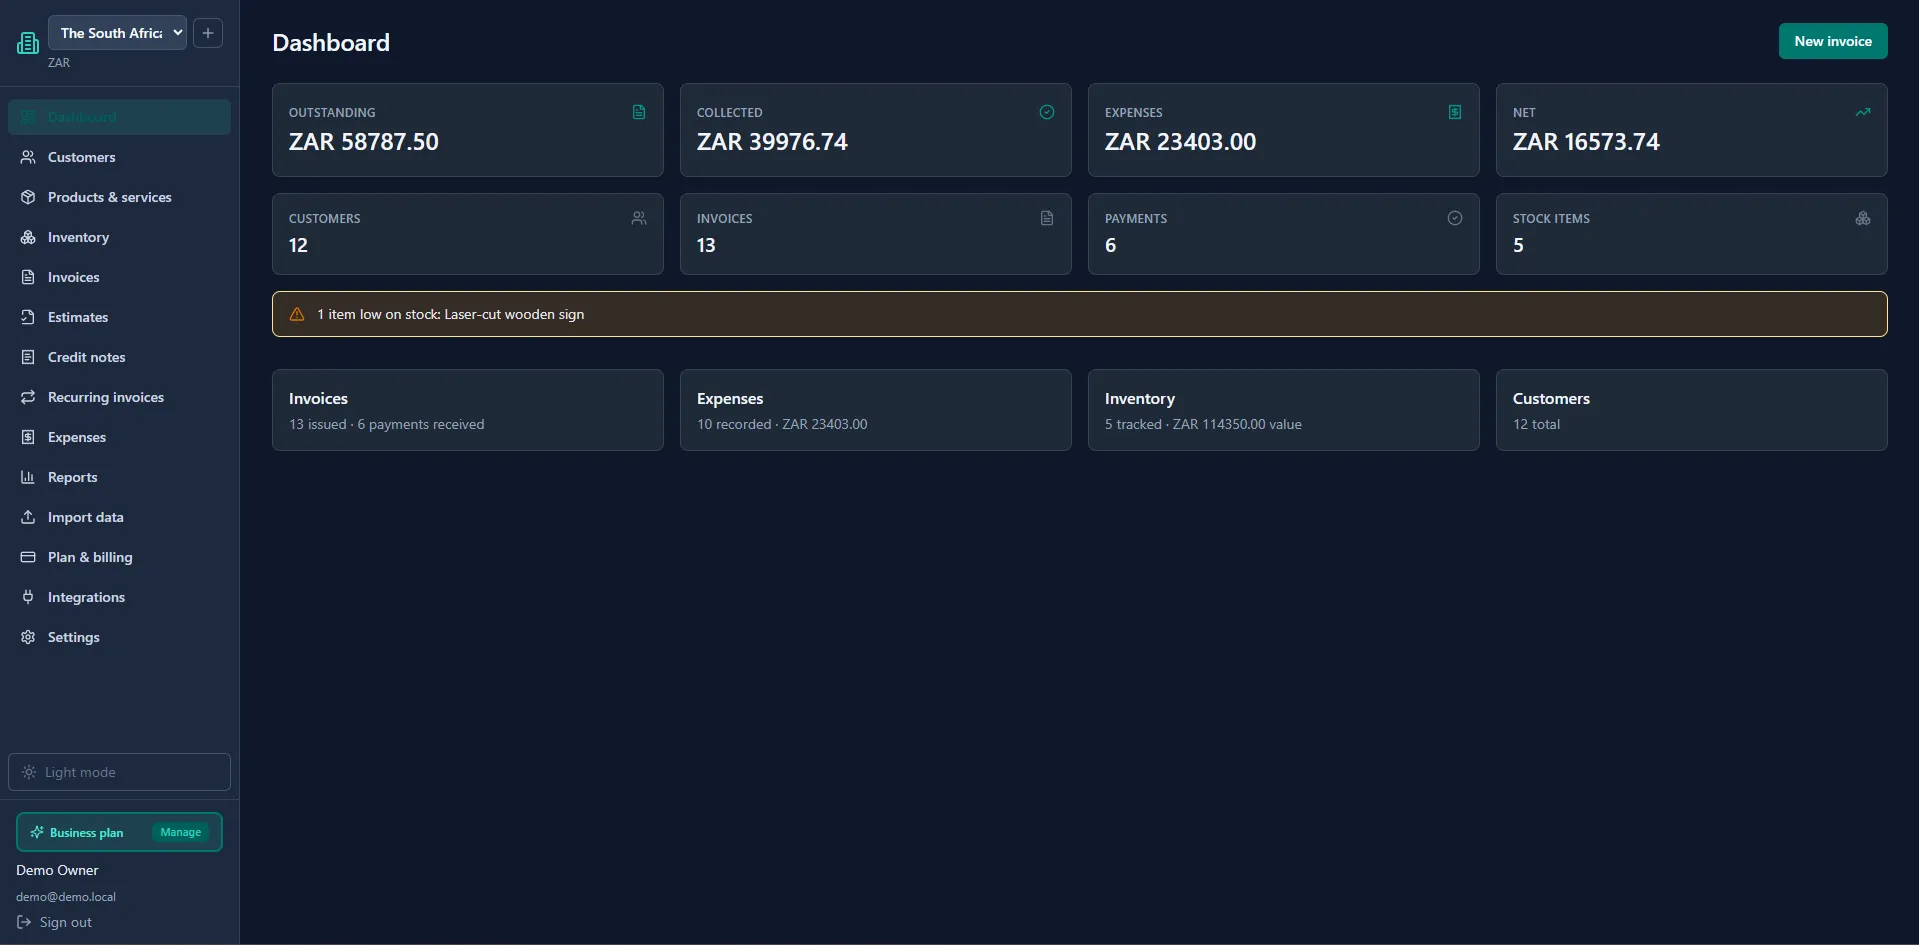The width and height of the screenshot is (1919, 945).
Task: Click the Dashboard page heading
Action: point(331,42)
